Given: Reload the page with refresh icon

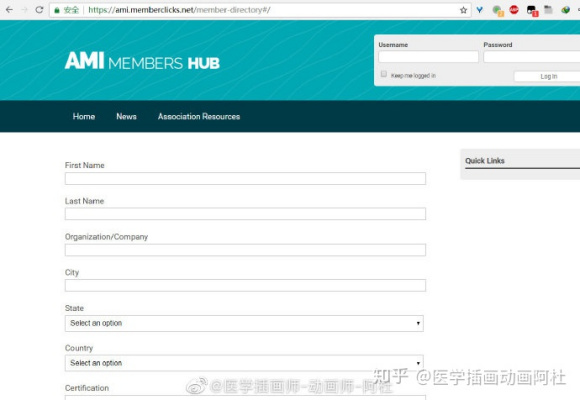Looking at the screenshot, I should click(39, 10).
